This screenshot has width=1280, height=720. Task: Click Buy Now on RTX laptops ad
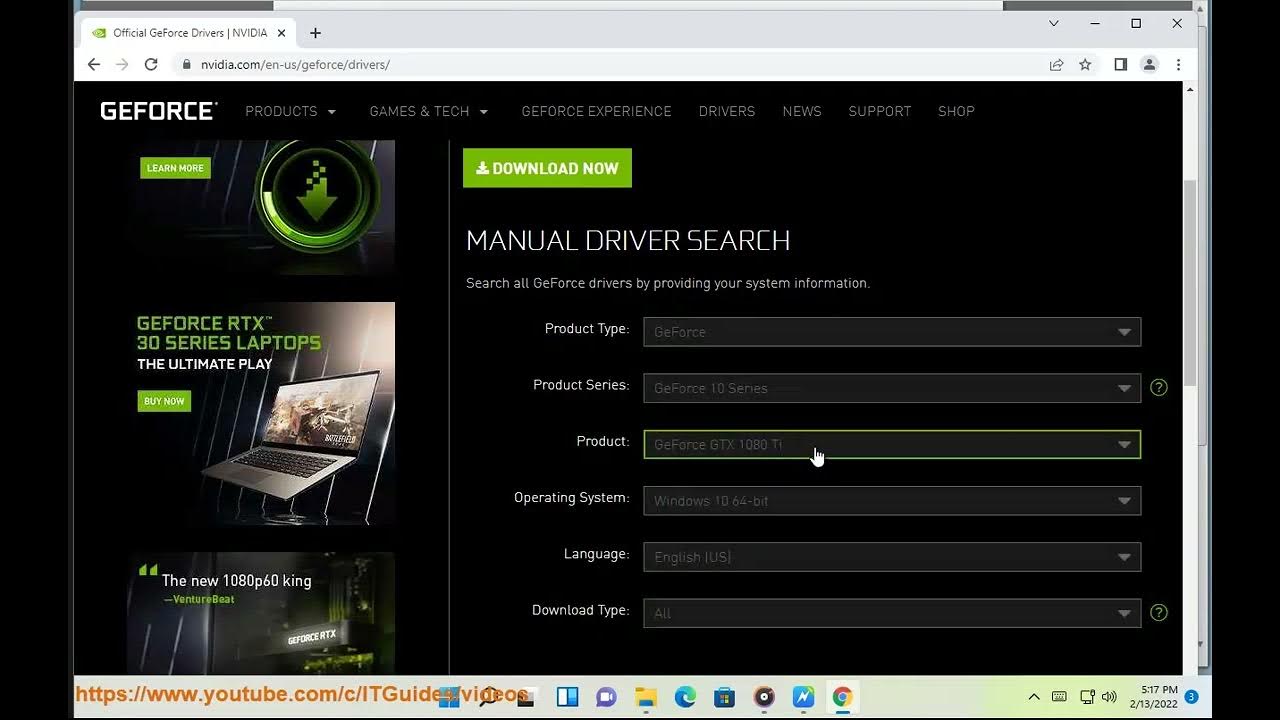164,401
